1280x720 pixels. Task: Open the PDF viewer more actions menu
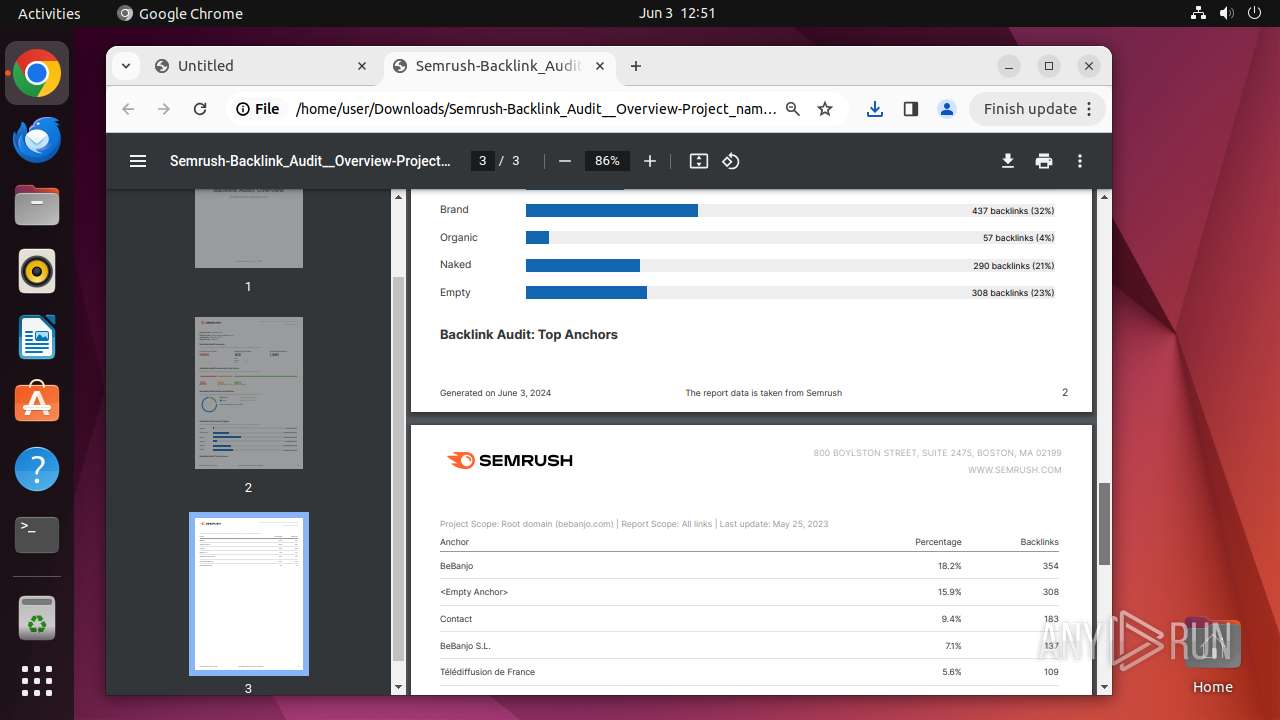(x=1080, y=161)
